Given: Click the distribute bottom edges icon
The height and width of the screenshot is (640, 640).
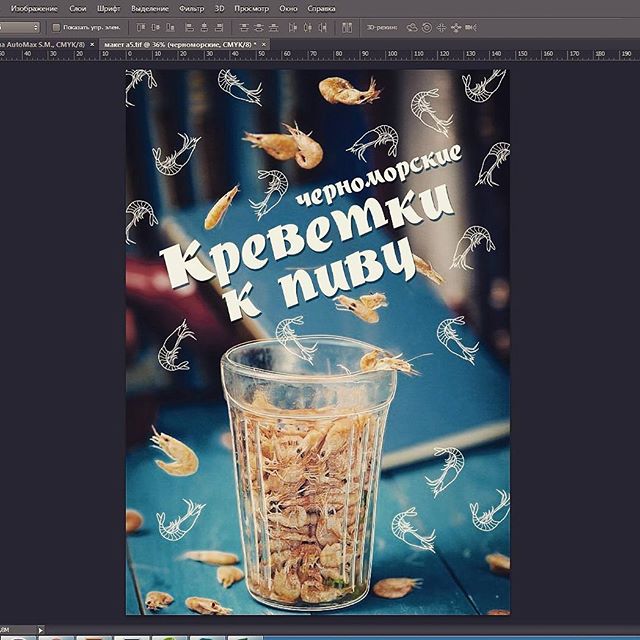Looking at the screenshot, I should pos(273,27).
